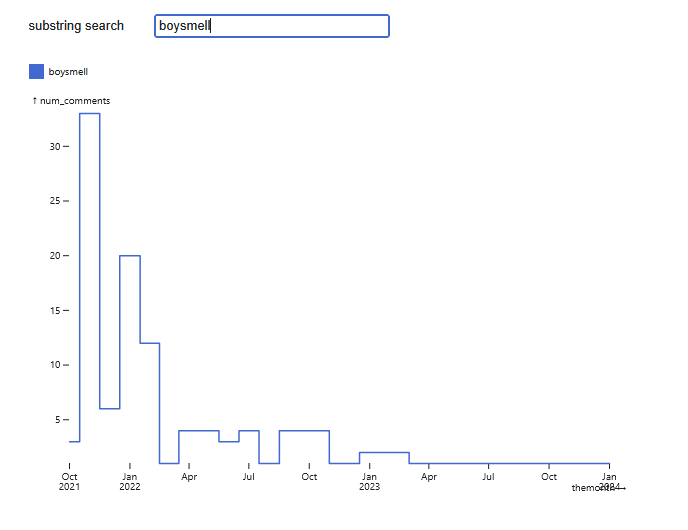Click the substring search input field
Screen dimensions: 688x530
coord(272,26)
